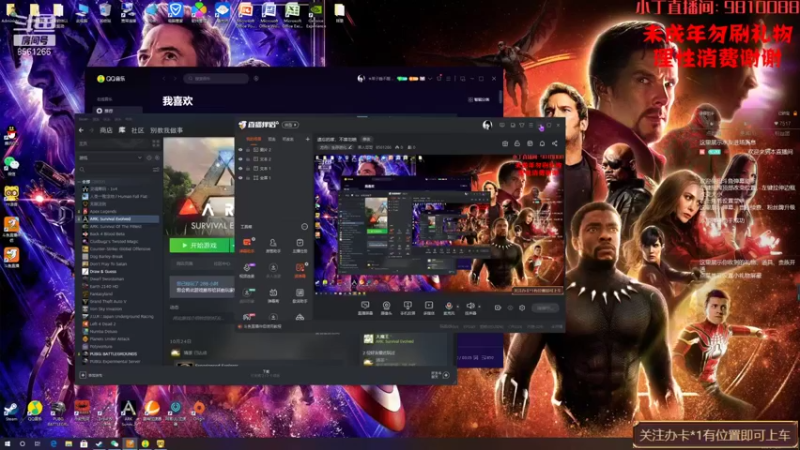
Task: Open the microphone device dropdown arrow
Action: (x=457, y=307)
